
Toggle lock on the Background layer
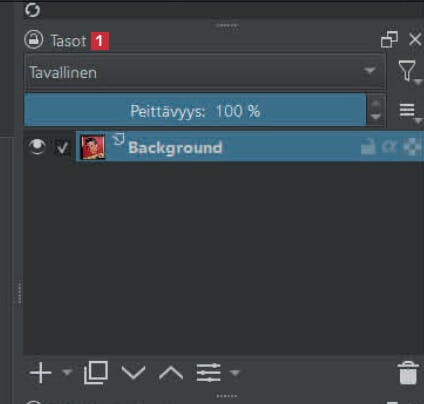point(368,147)
